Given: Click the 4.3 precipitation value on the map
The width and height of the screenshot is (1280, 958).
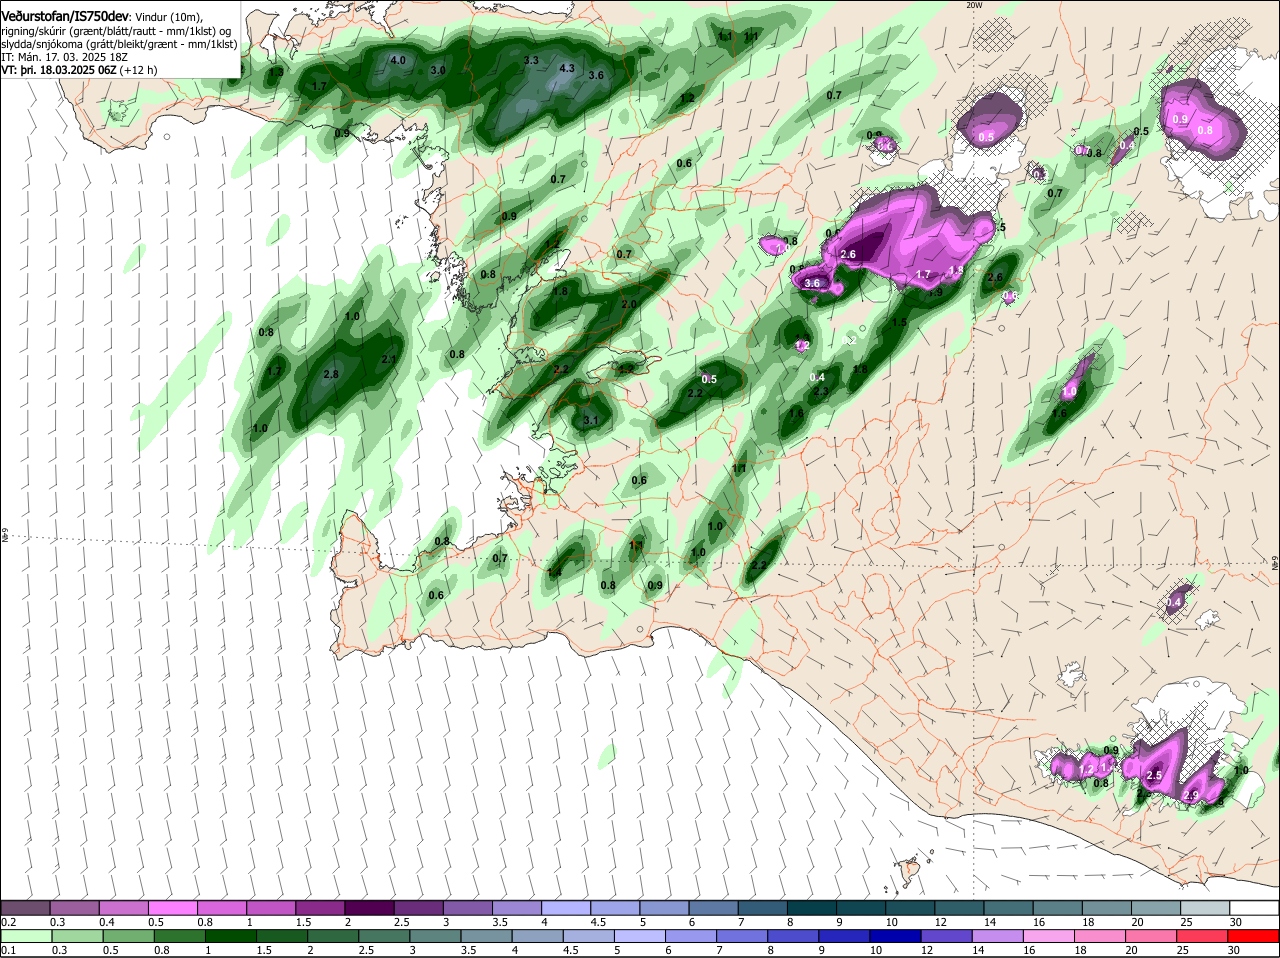Looking at the screenshot, I should point(567,68).
